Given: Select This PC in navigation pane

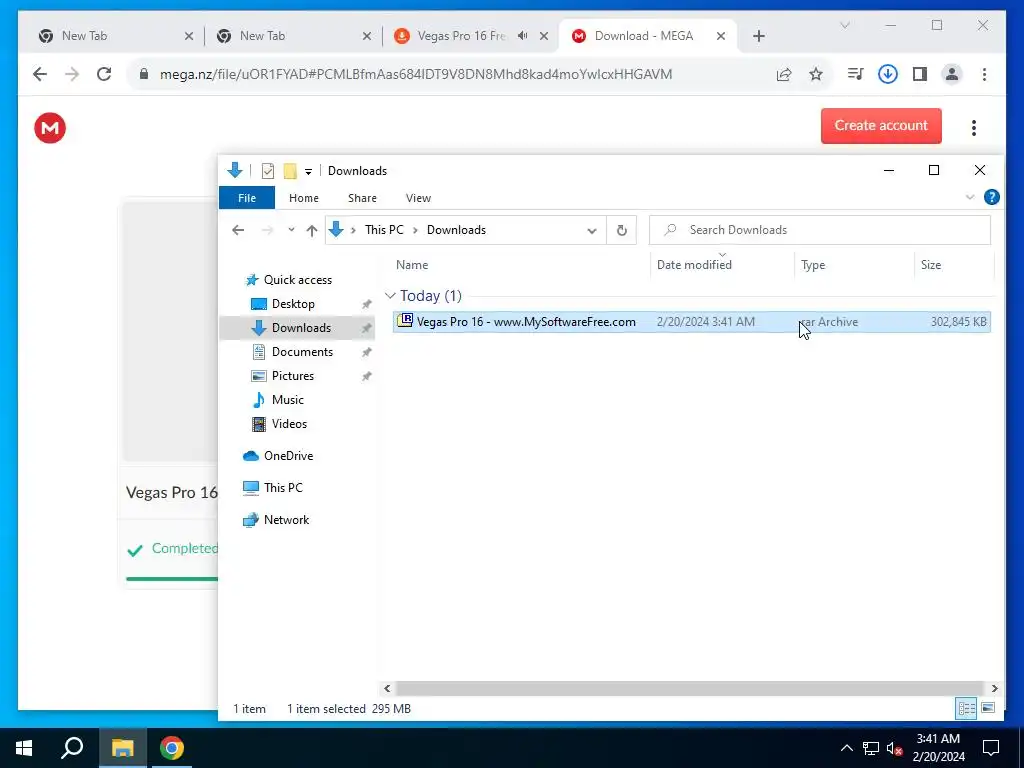Looking at the screenshot, I should pyautogui.click(x=283, y=488).
